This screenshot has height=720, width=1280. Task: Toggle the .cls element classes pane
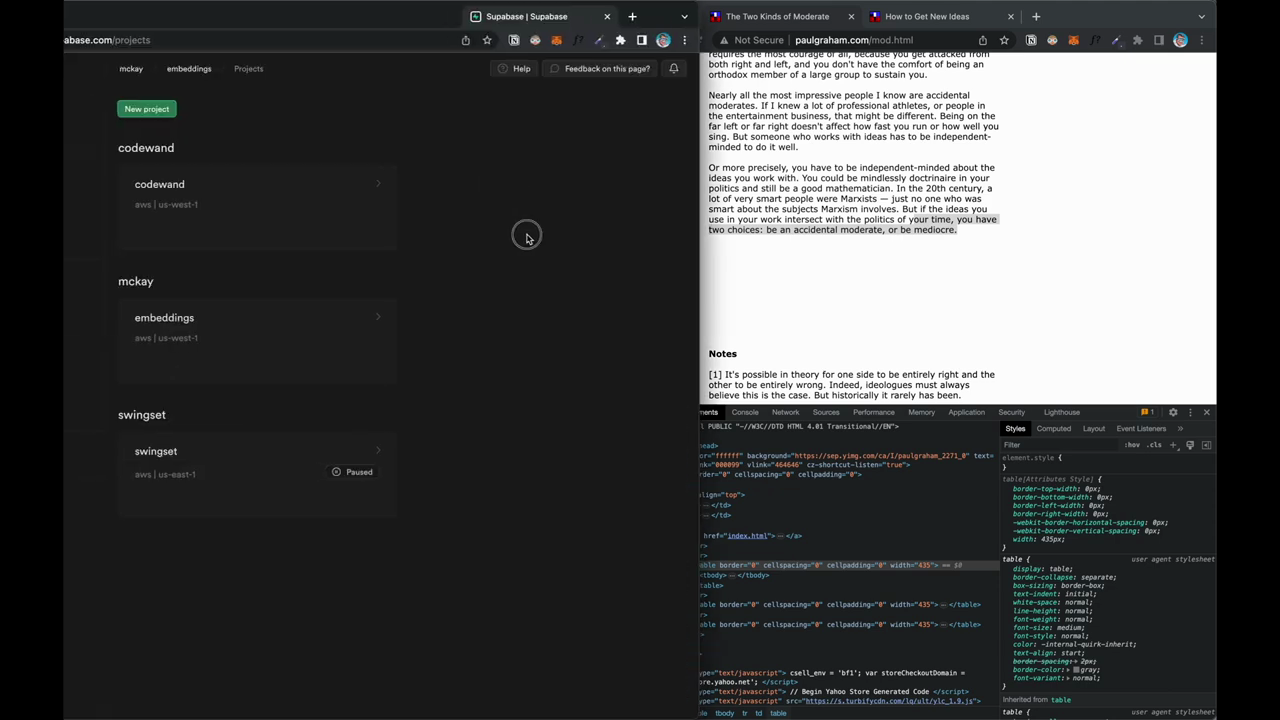pyautogui.click(x=1154, y=445)
